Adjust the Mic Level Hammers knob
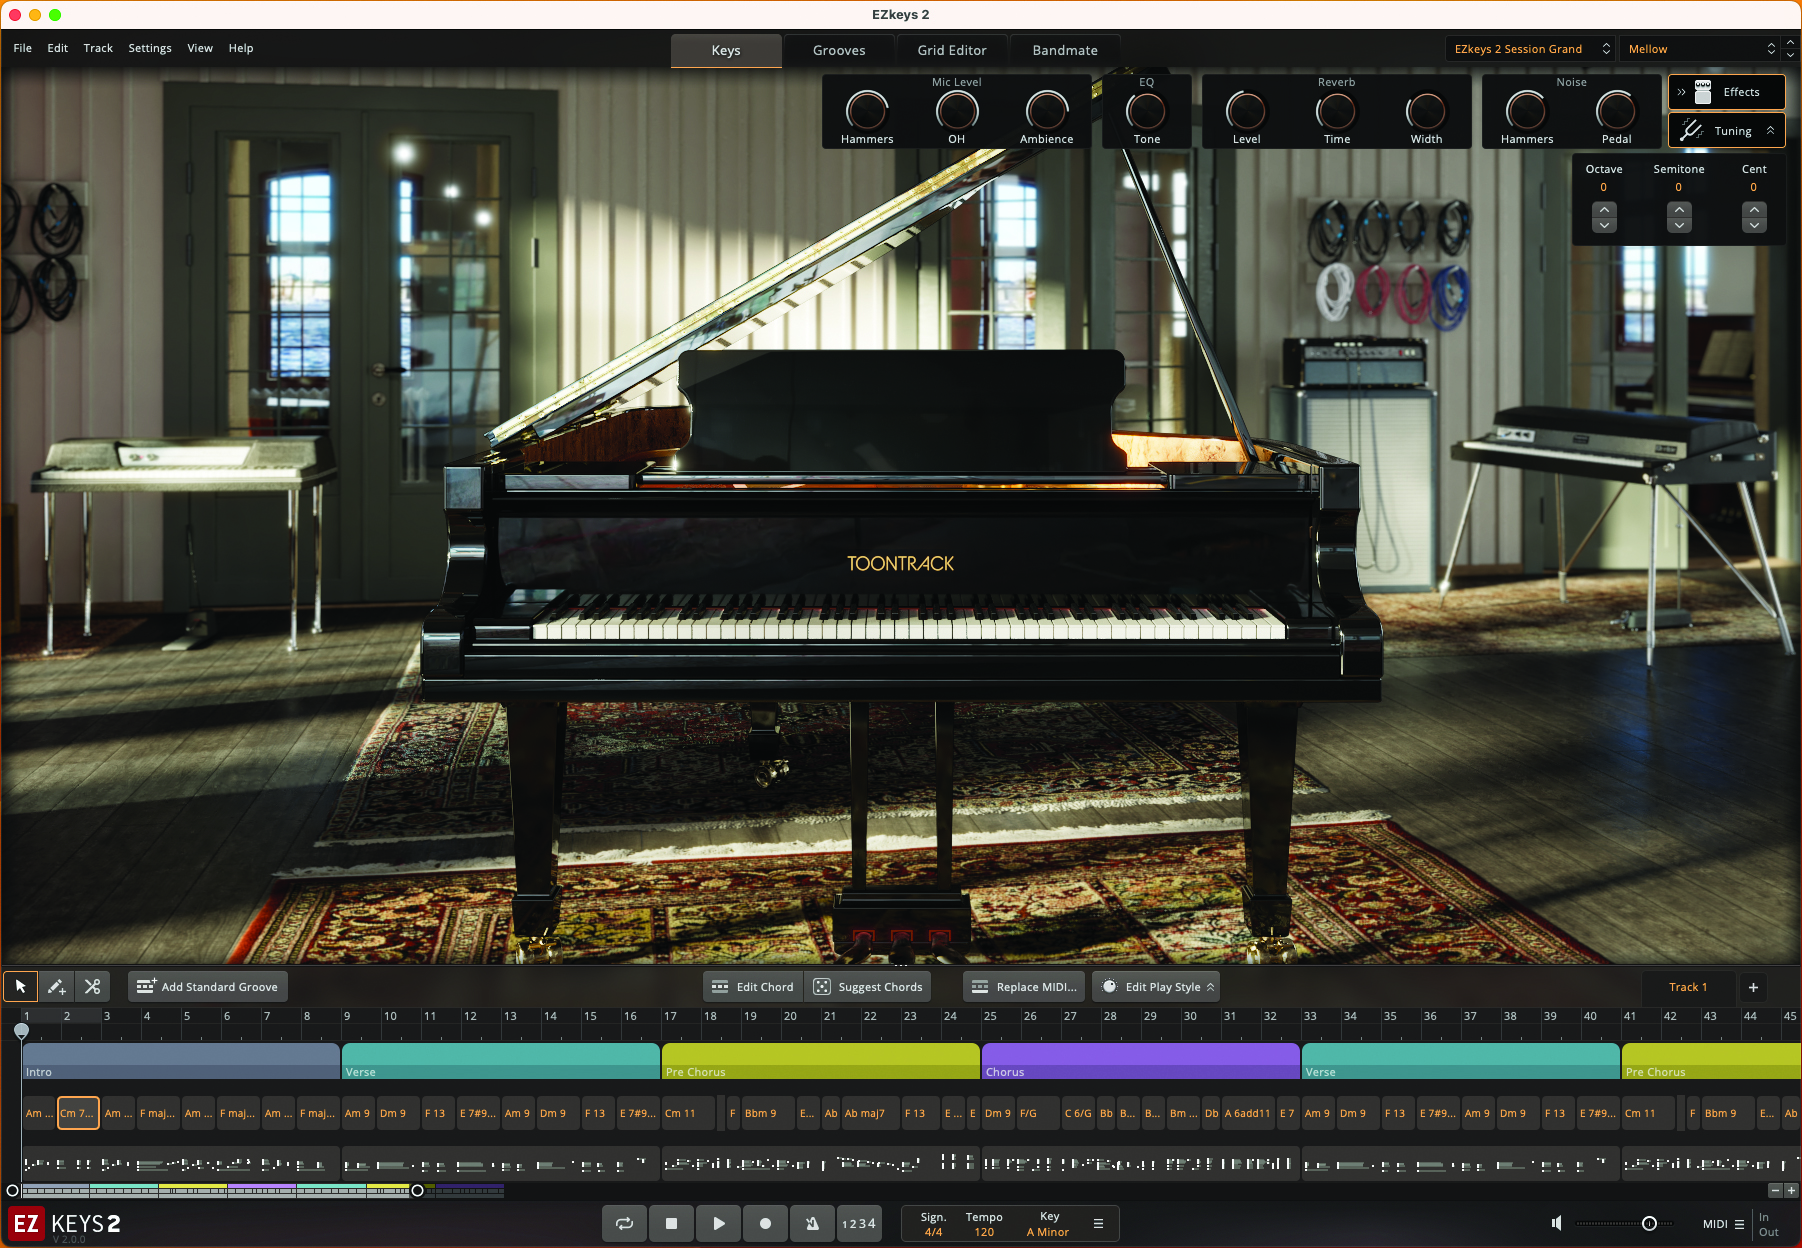 tap(867, 111)
